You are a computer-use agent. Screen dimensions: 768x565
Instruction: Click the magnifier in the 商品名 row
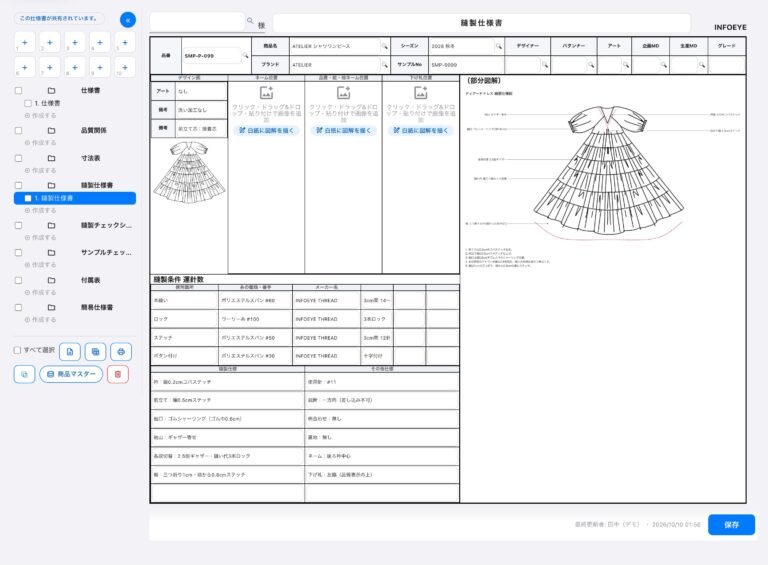tap(384, 46)
